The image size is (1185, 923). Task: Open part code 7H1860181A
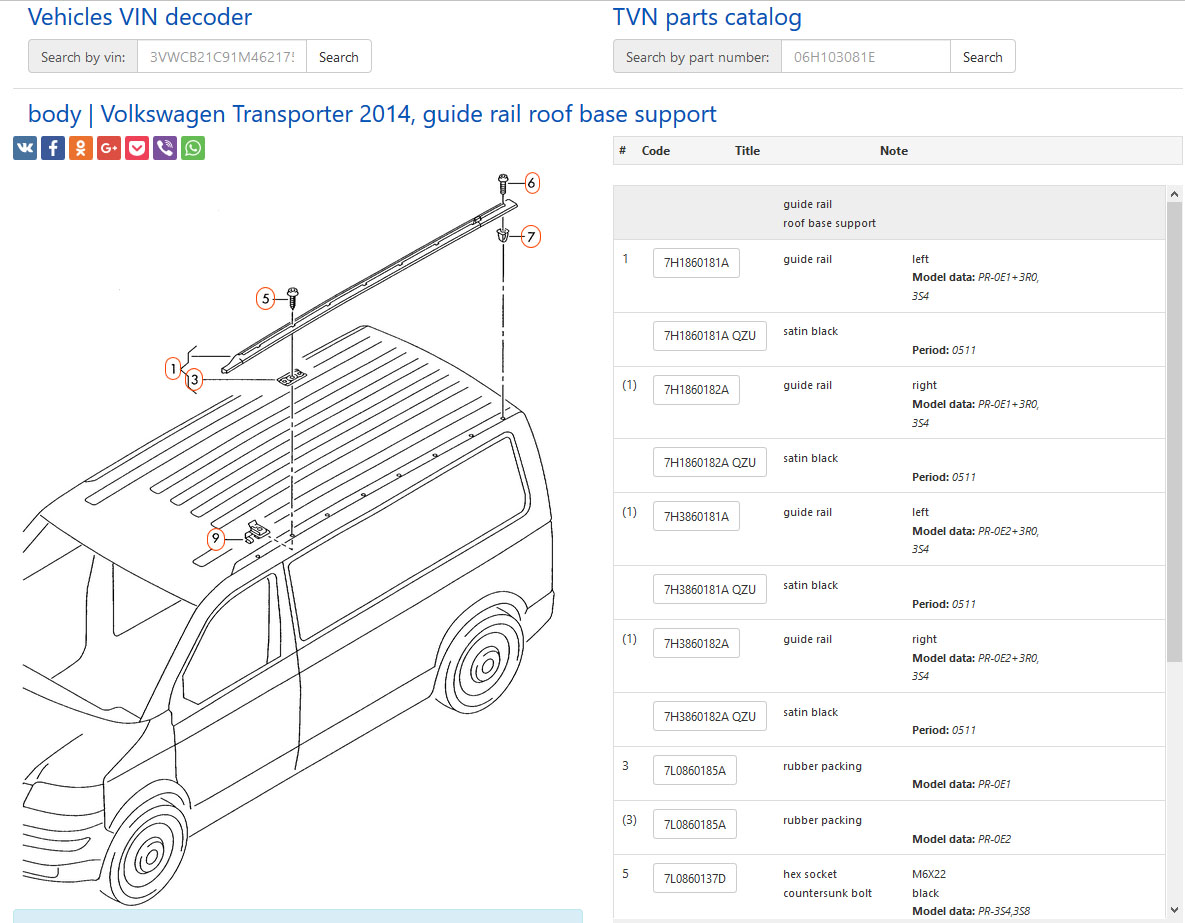tap(696, 264)
